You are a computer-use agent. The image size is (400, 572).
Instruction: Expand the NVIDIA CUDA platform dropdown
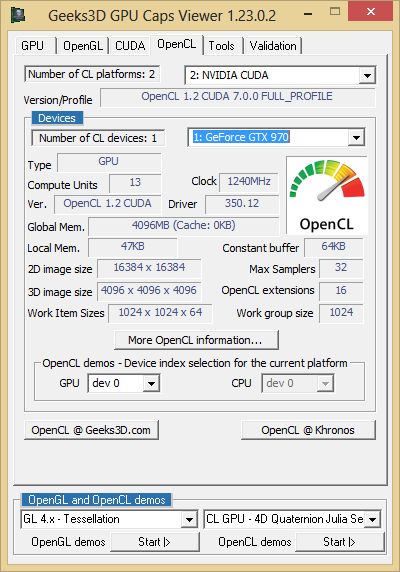pos(367,76)
